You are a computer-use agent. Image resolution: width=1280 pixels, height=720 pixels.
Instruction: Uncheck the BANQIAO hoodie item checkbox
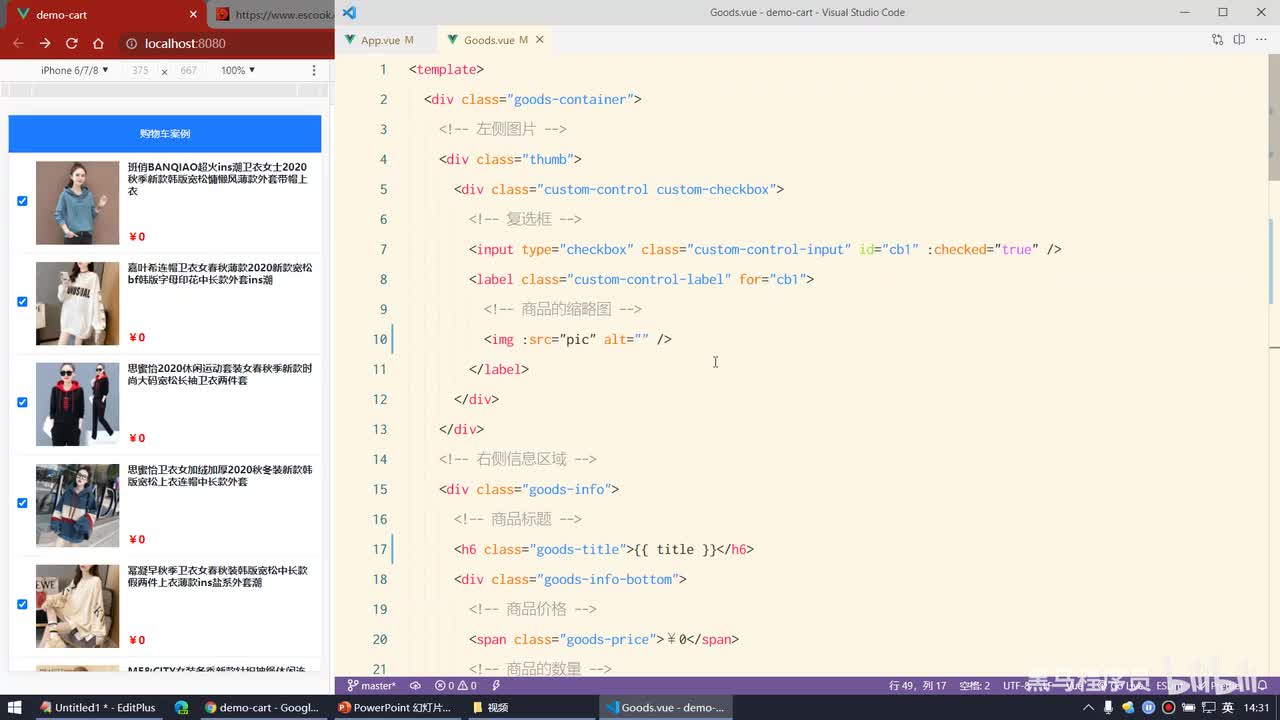(x=22, y=201)
